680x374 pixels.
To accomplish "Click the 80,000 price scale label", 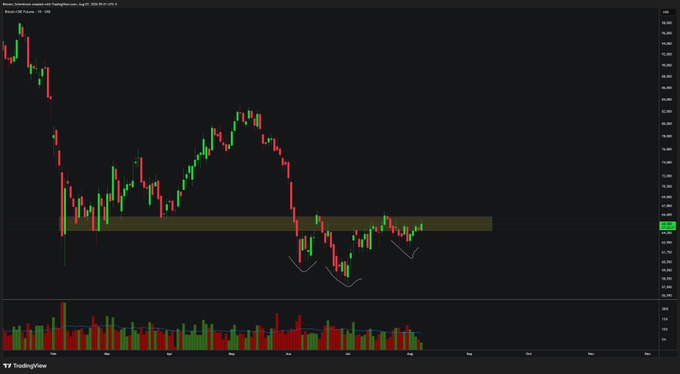I will (667, 124).
